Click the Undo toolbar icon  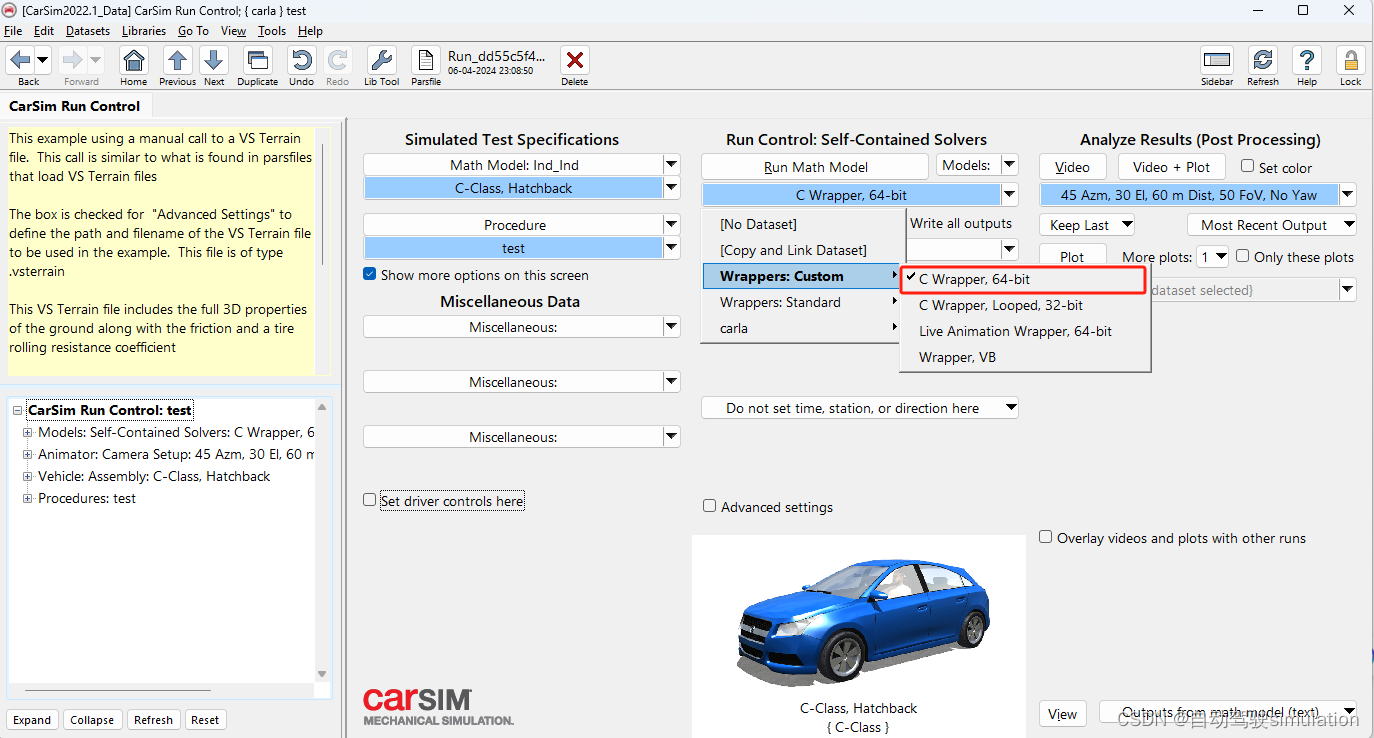coord(301,60)
